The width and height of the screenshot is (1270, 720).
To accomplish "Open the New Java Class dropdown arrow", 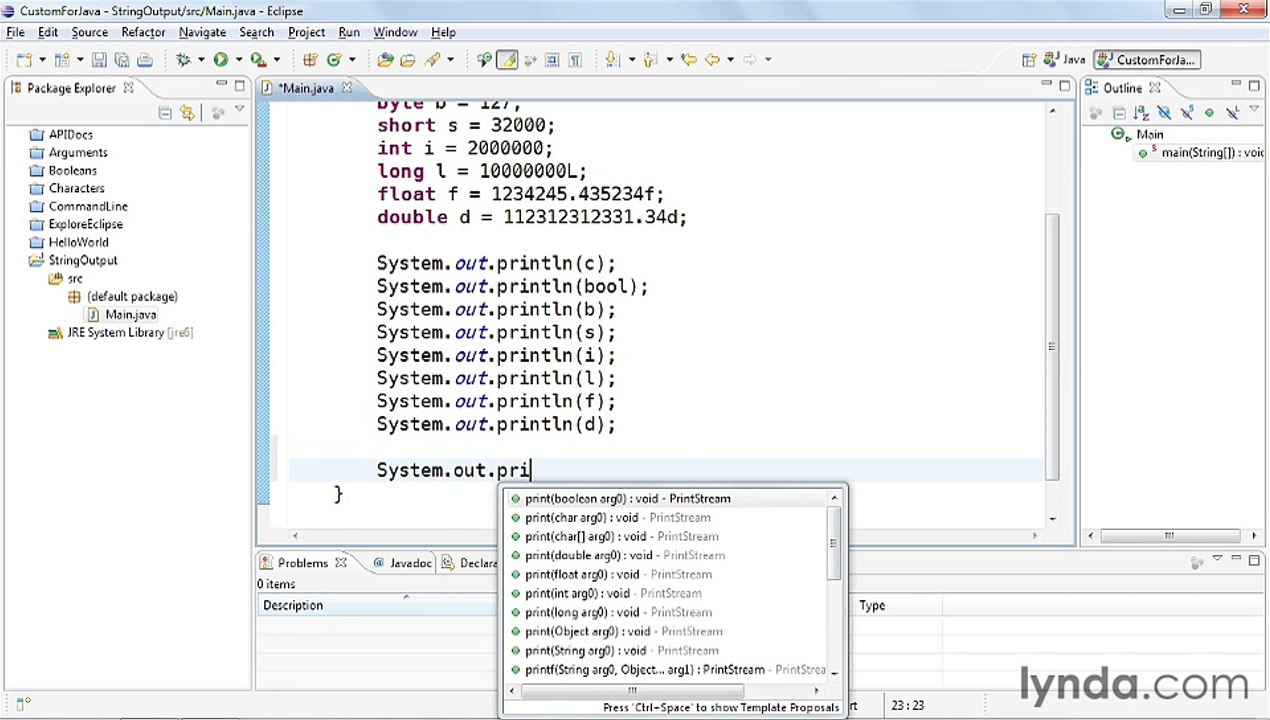I will 352,60.
